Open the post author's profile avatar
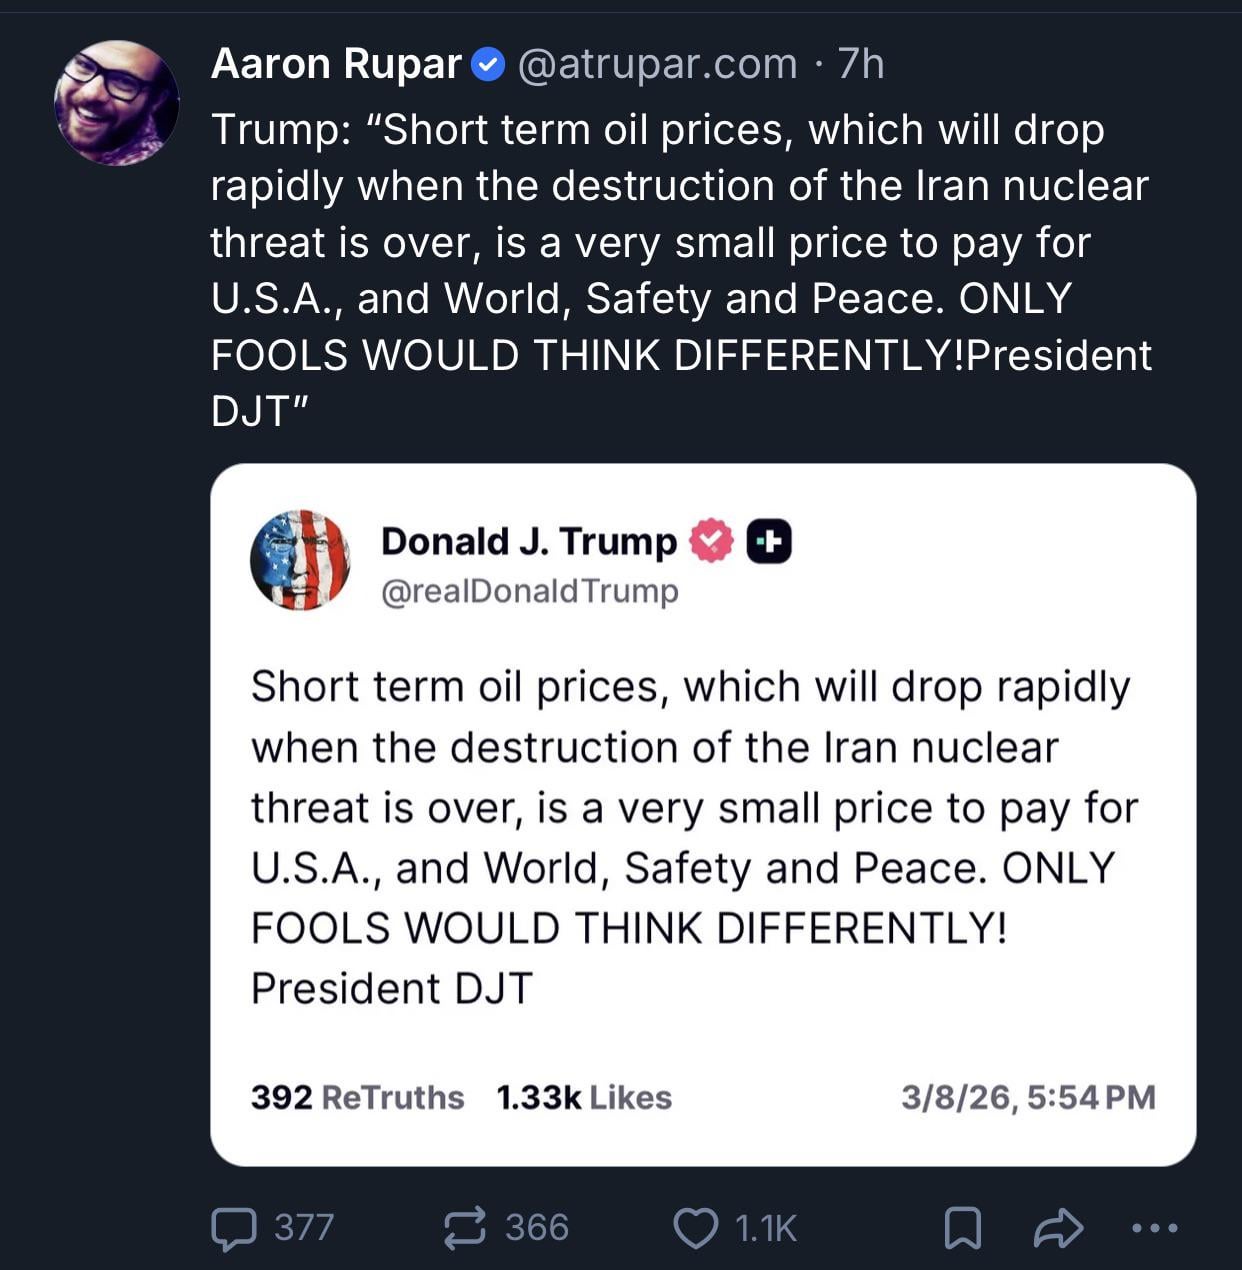This screenshot has height=1270, width=1242. (116, 103)
